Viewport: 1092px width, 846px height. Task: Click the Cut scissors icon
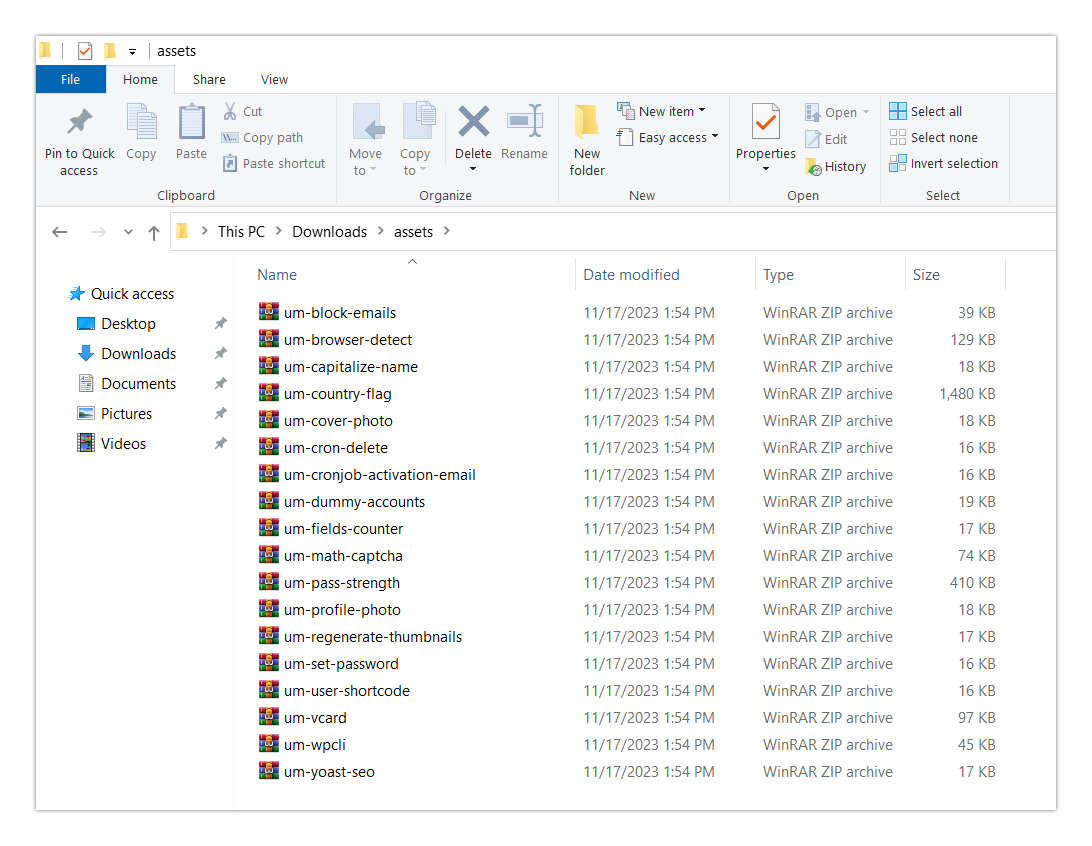click(230, 111)
